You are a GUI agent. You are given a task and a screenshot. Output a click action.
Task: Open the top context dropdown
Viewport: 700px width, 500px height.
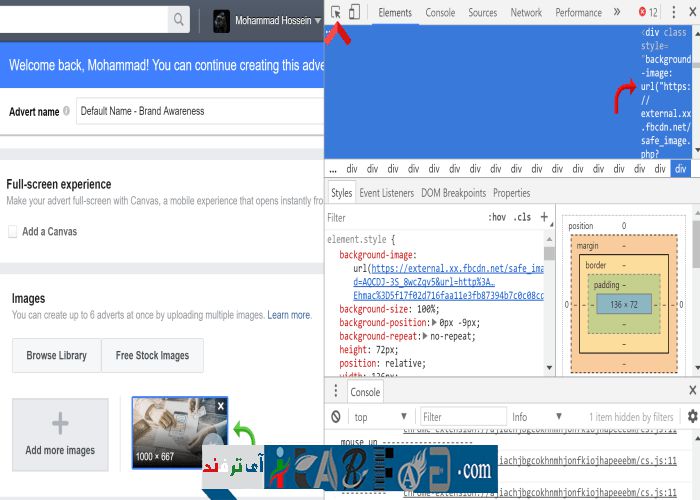[x=380, y=417]
